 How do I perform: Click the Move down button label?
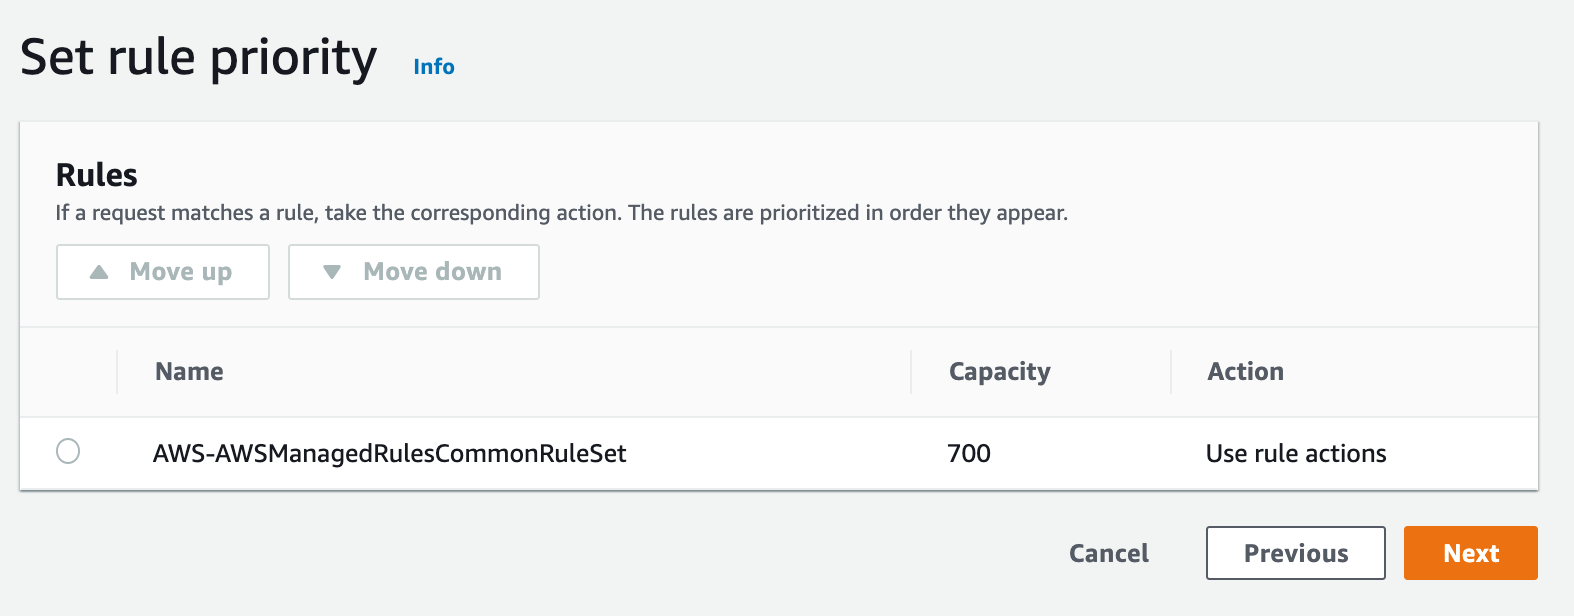(x=432, y=272)
